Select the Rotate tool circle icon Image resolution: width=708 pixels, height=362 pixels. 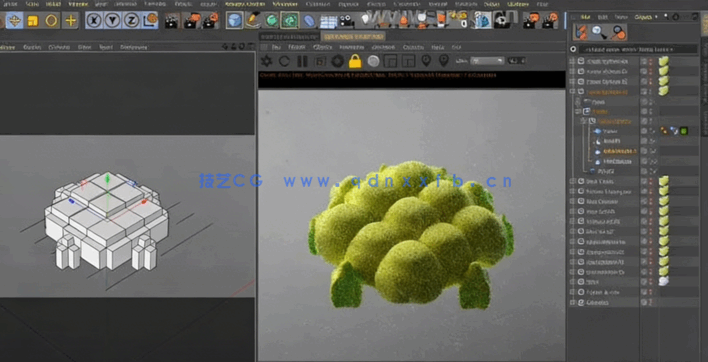tap(51, 21)
